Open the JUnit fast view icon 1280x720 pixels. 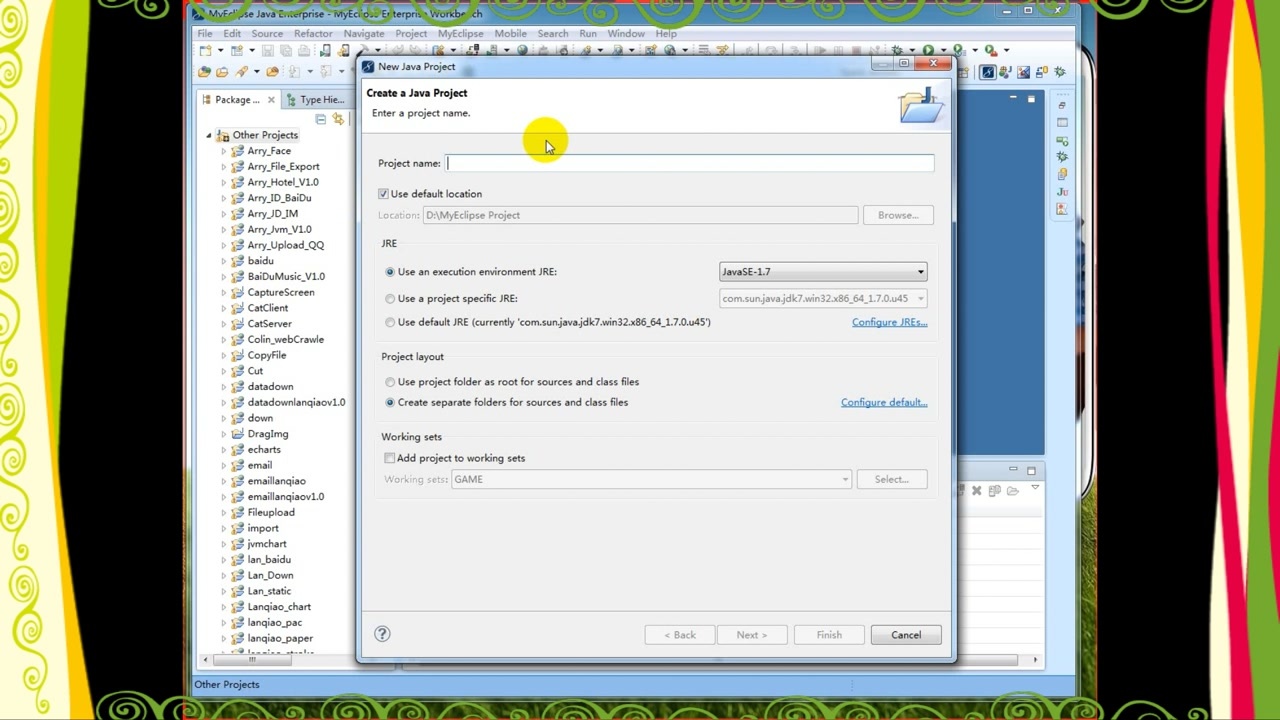(x=1062, y=192)
